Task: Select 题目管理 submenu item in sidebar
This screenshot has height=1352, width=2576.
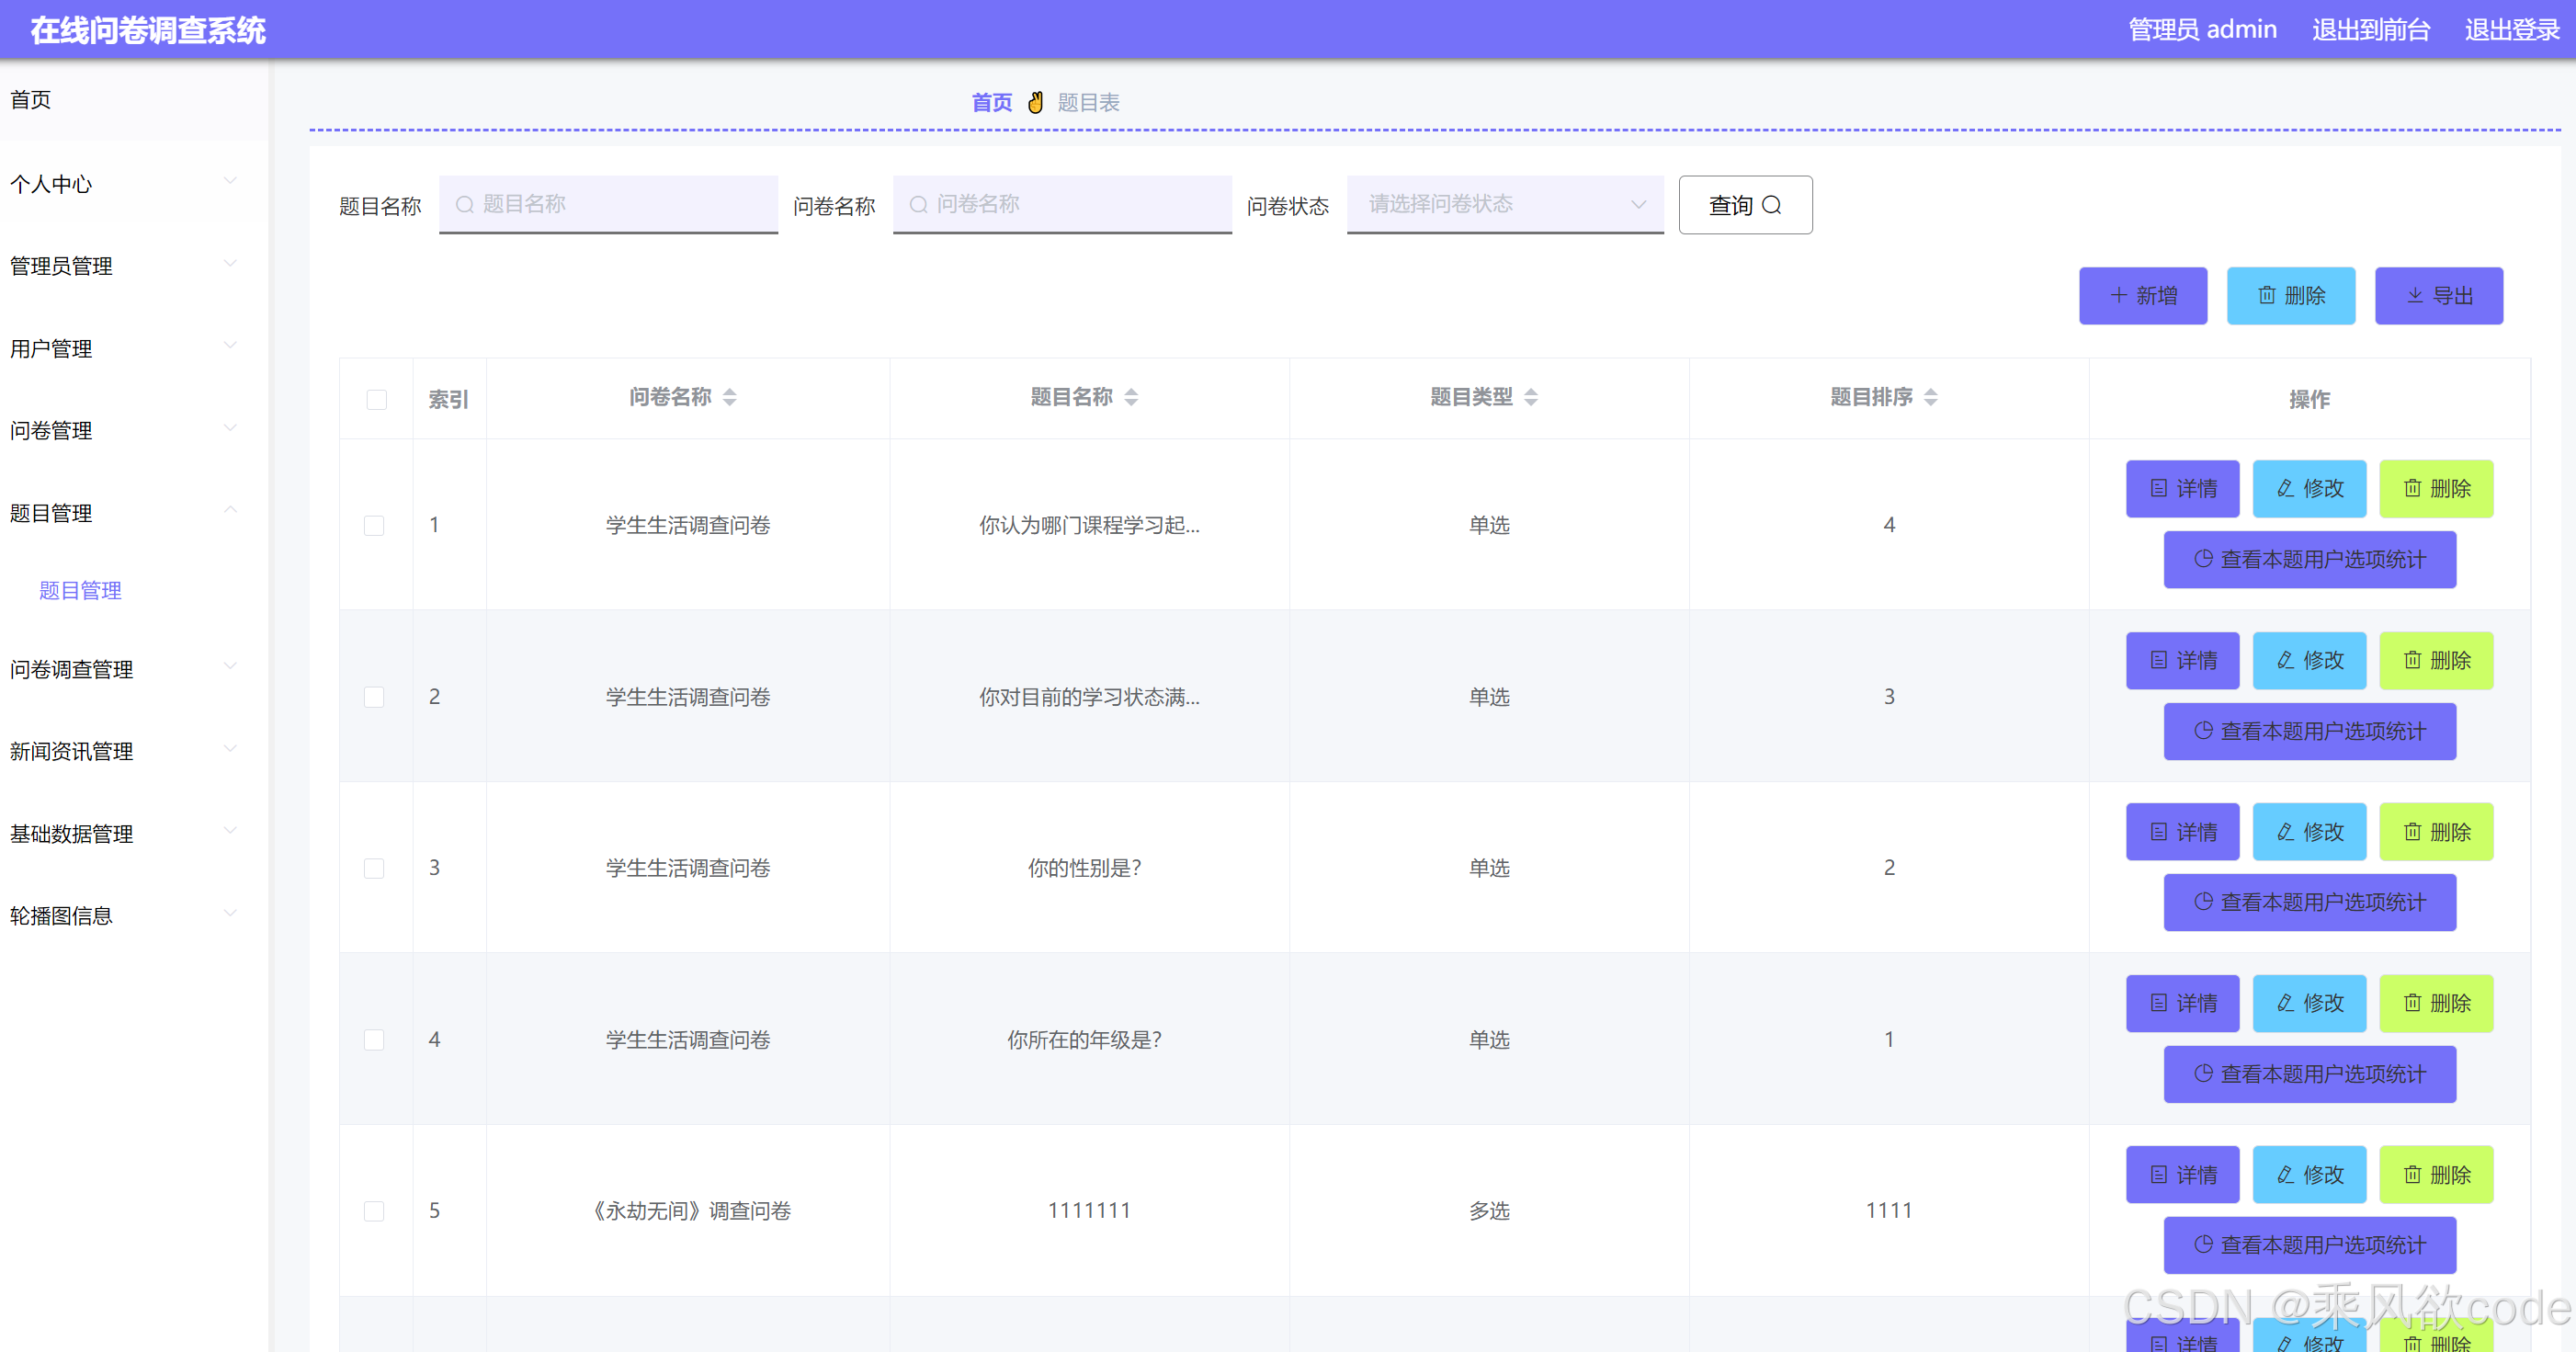Action: (x=80, y=590)
